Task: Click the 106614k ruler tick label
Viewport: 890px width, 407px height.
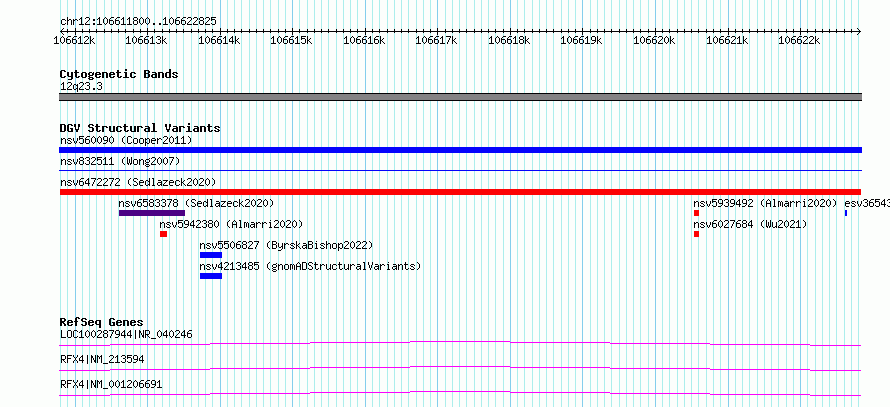Action: 219,40
